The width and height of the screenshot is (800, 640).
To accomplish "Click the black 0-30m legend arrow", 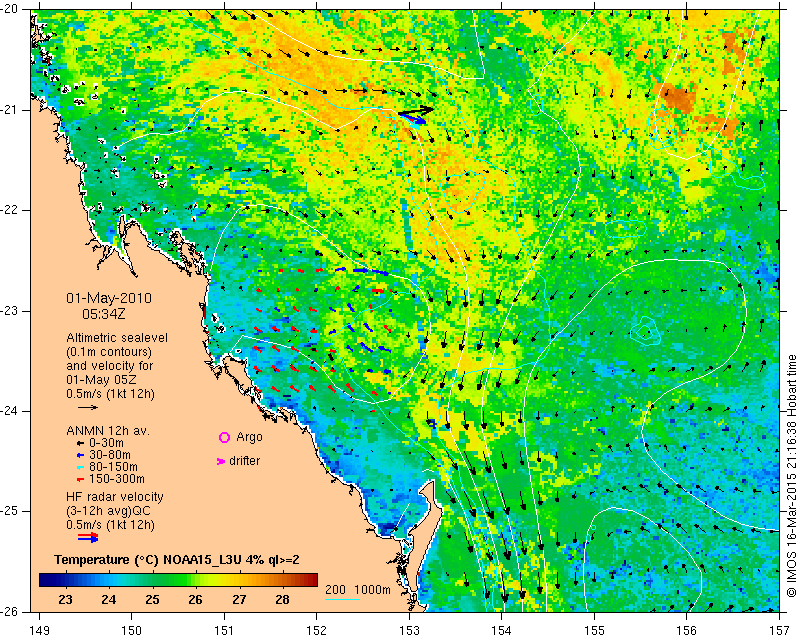I will pos(80,444).
